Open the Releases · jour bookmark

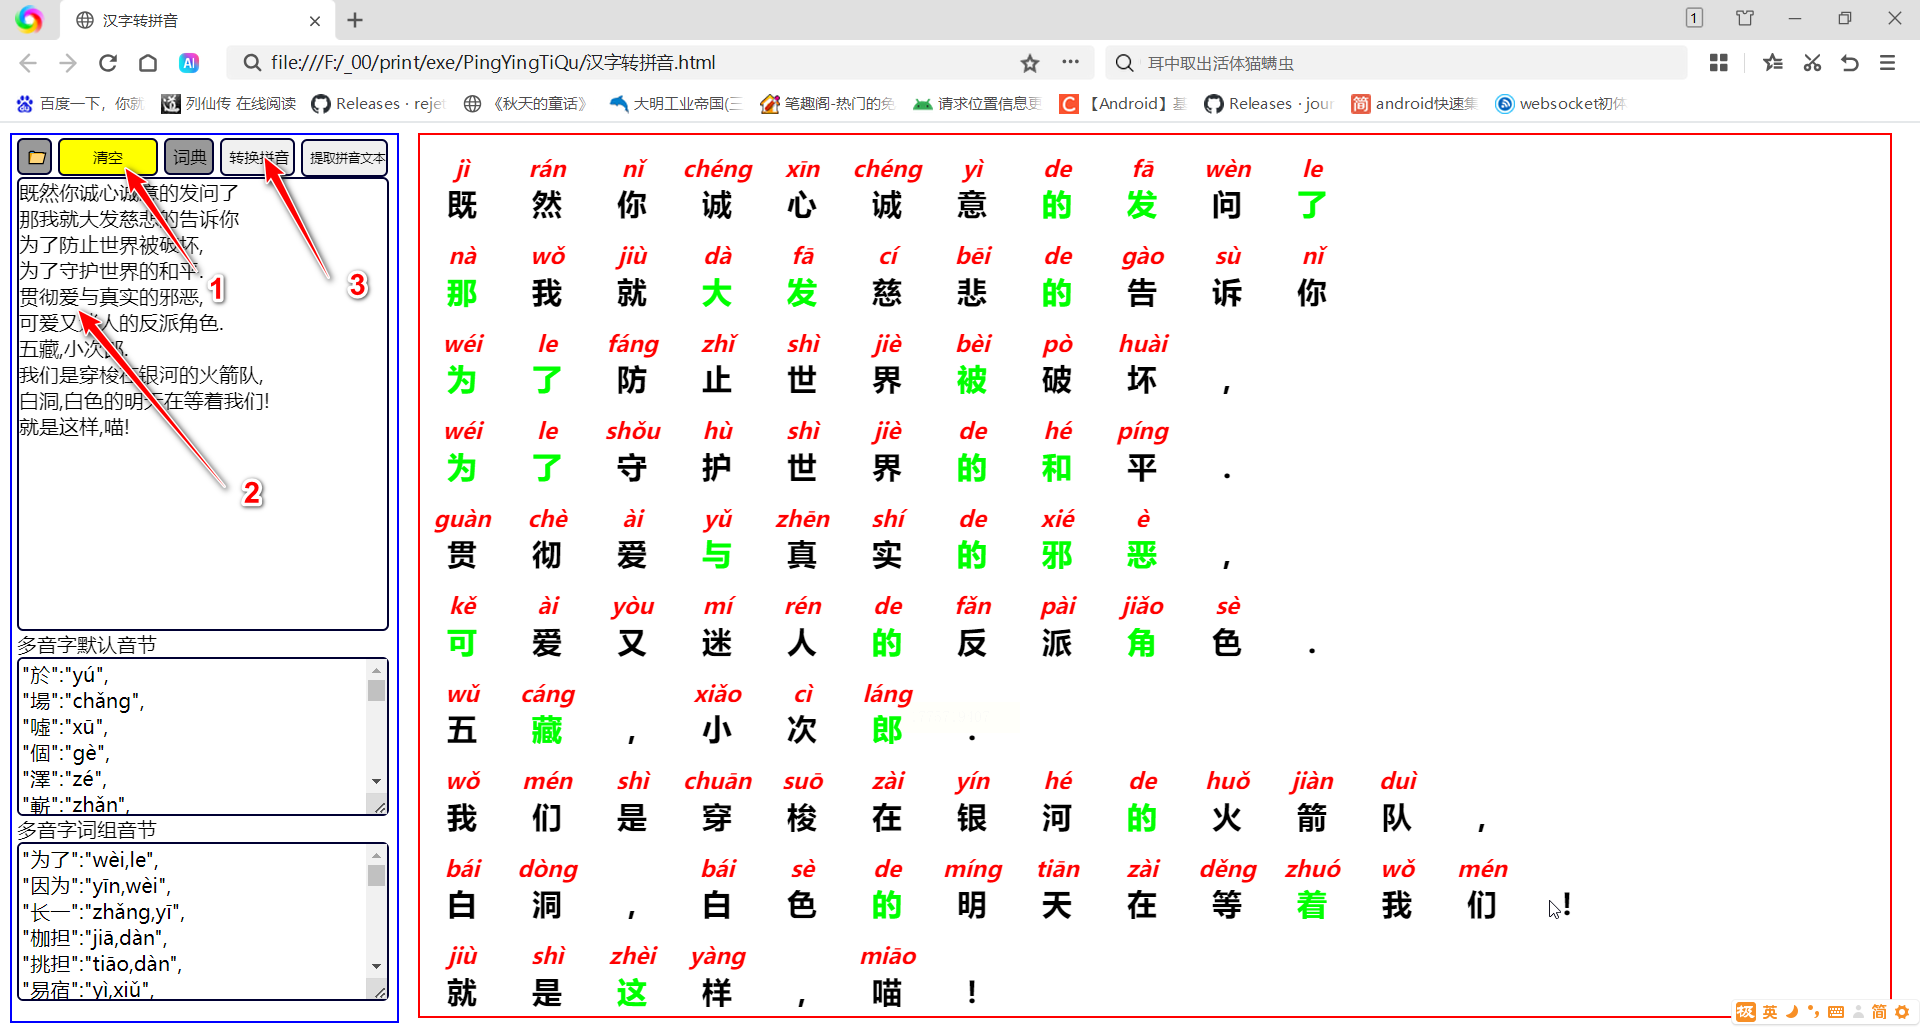1269,104
